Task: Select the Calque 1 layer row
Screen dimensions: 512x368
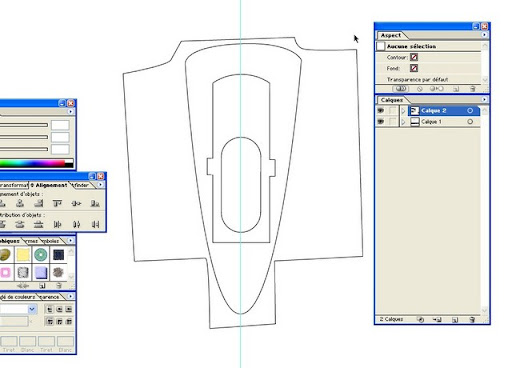Action: coord(444,122)
